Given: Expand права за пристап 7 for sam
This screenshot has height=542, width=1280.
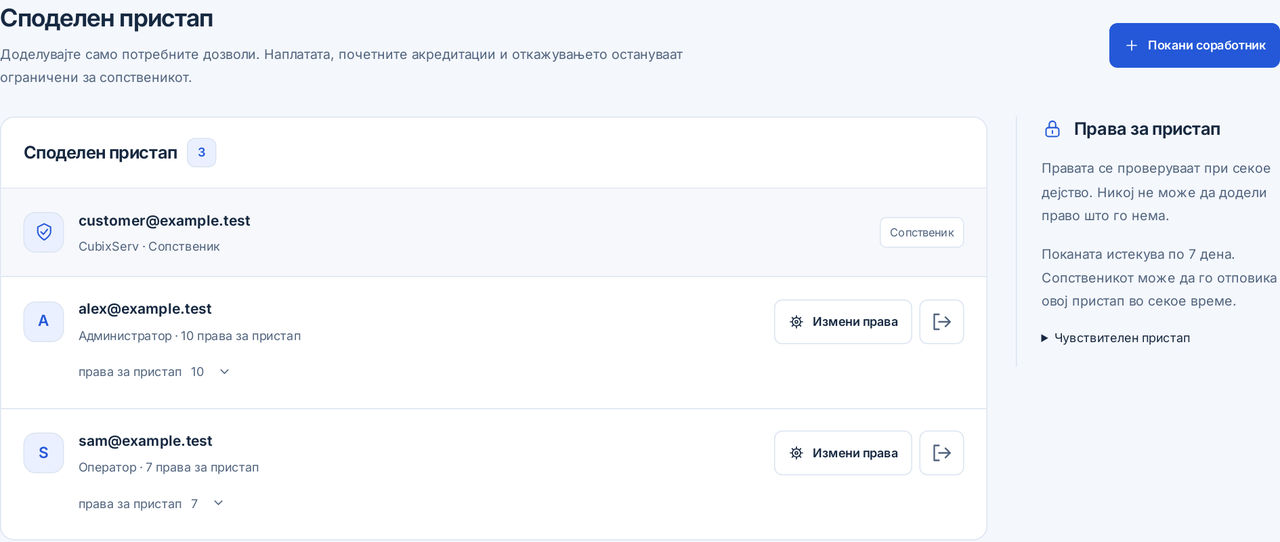Looking at the screenshot, I should [x=152, y=503].
